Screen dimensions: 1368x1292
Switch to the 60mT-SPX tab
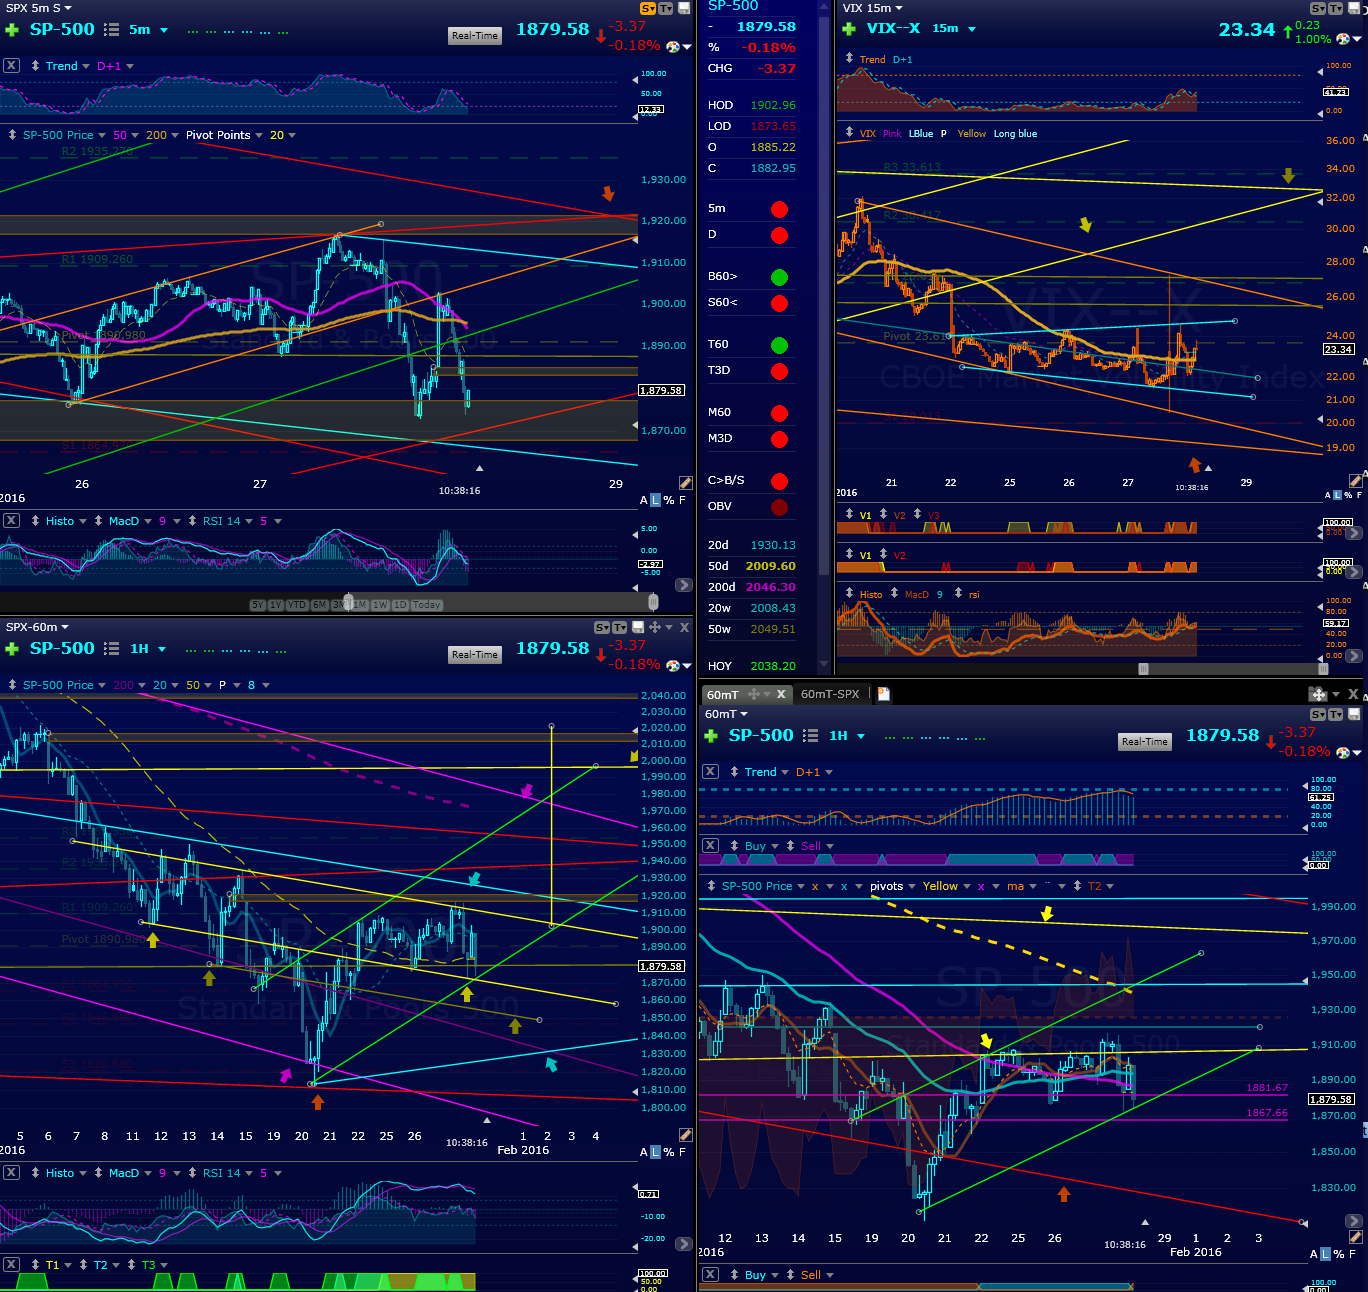[x=830, y=694]
